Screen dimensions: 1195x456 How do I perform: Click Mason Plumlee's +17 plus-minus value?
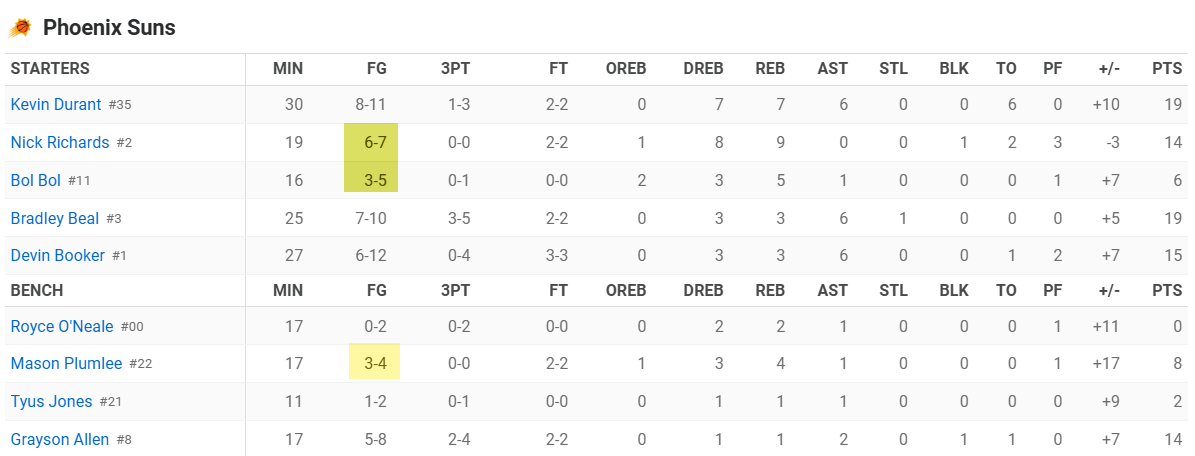pos(1105,364)
